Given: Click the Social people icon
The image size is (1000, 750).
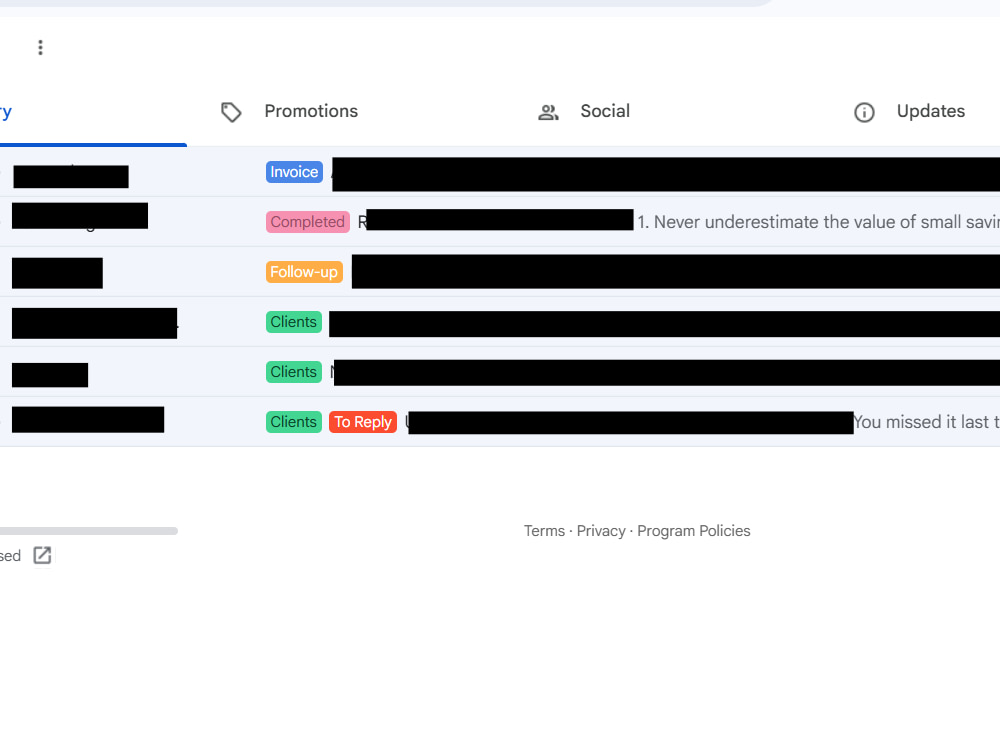Looking at the screenshot, I should click(548, 113).
